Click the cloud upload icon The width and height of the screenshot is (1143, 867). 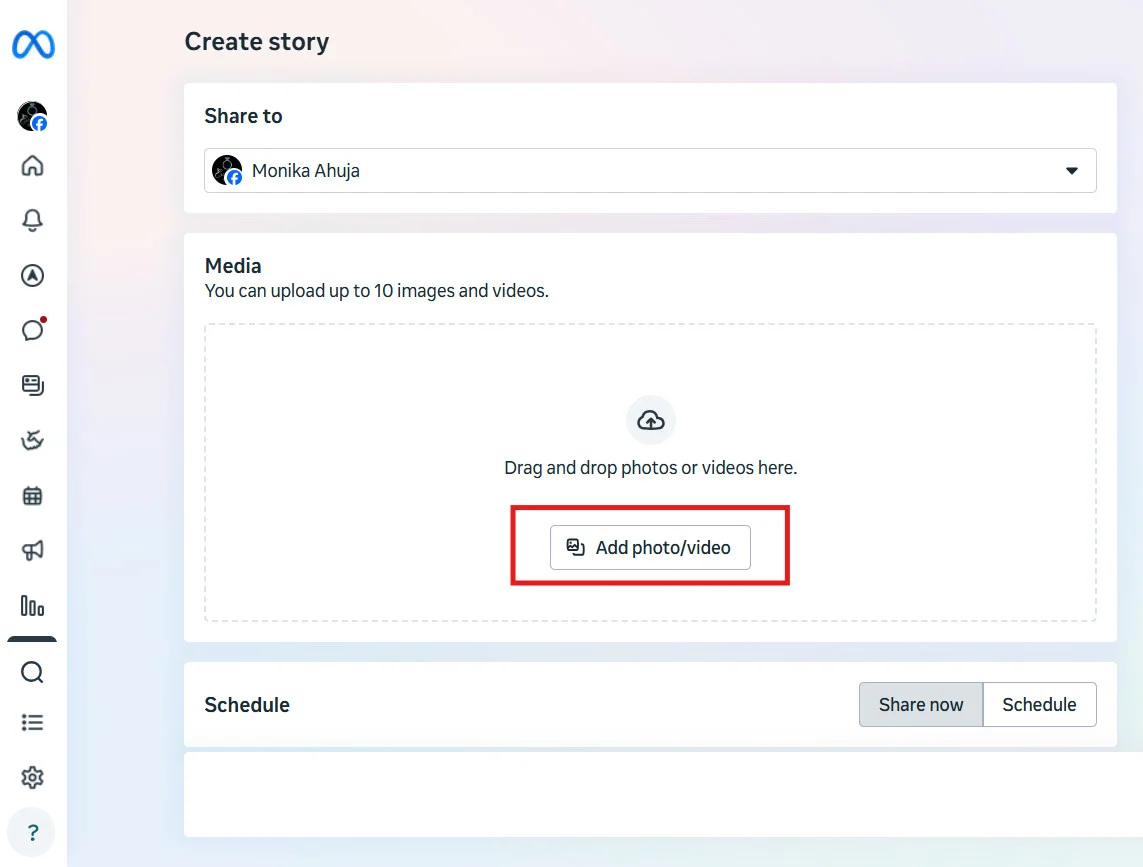point(651,420)
